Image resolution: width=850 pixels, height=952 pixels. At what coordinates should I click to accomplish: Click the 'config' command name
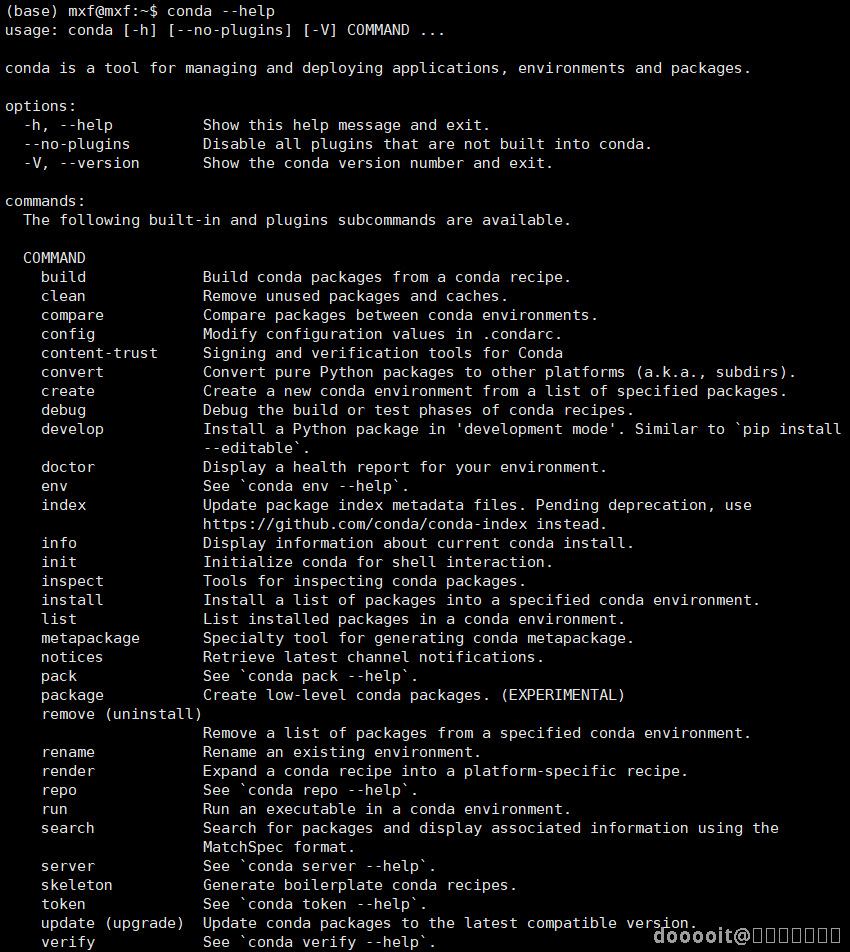[68, 334]
